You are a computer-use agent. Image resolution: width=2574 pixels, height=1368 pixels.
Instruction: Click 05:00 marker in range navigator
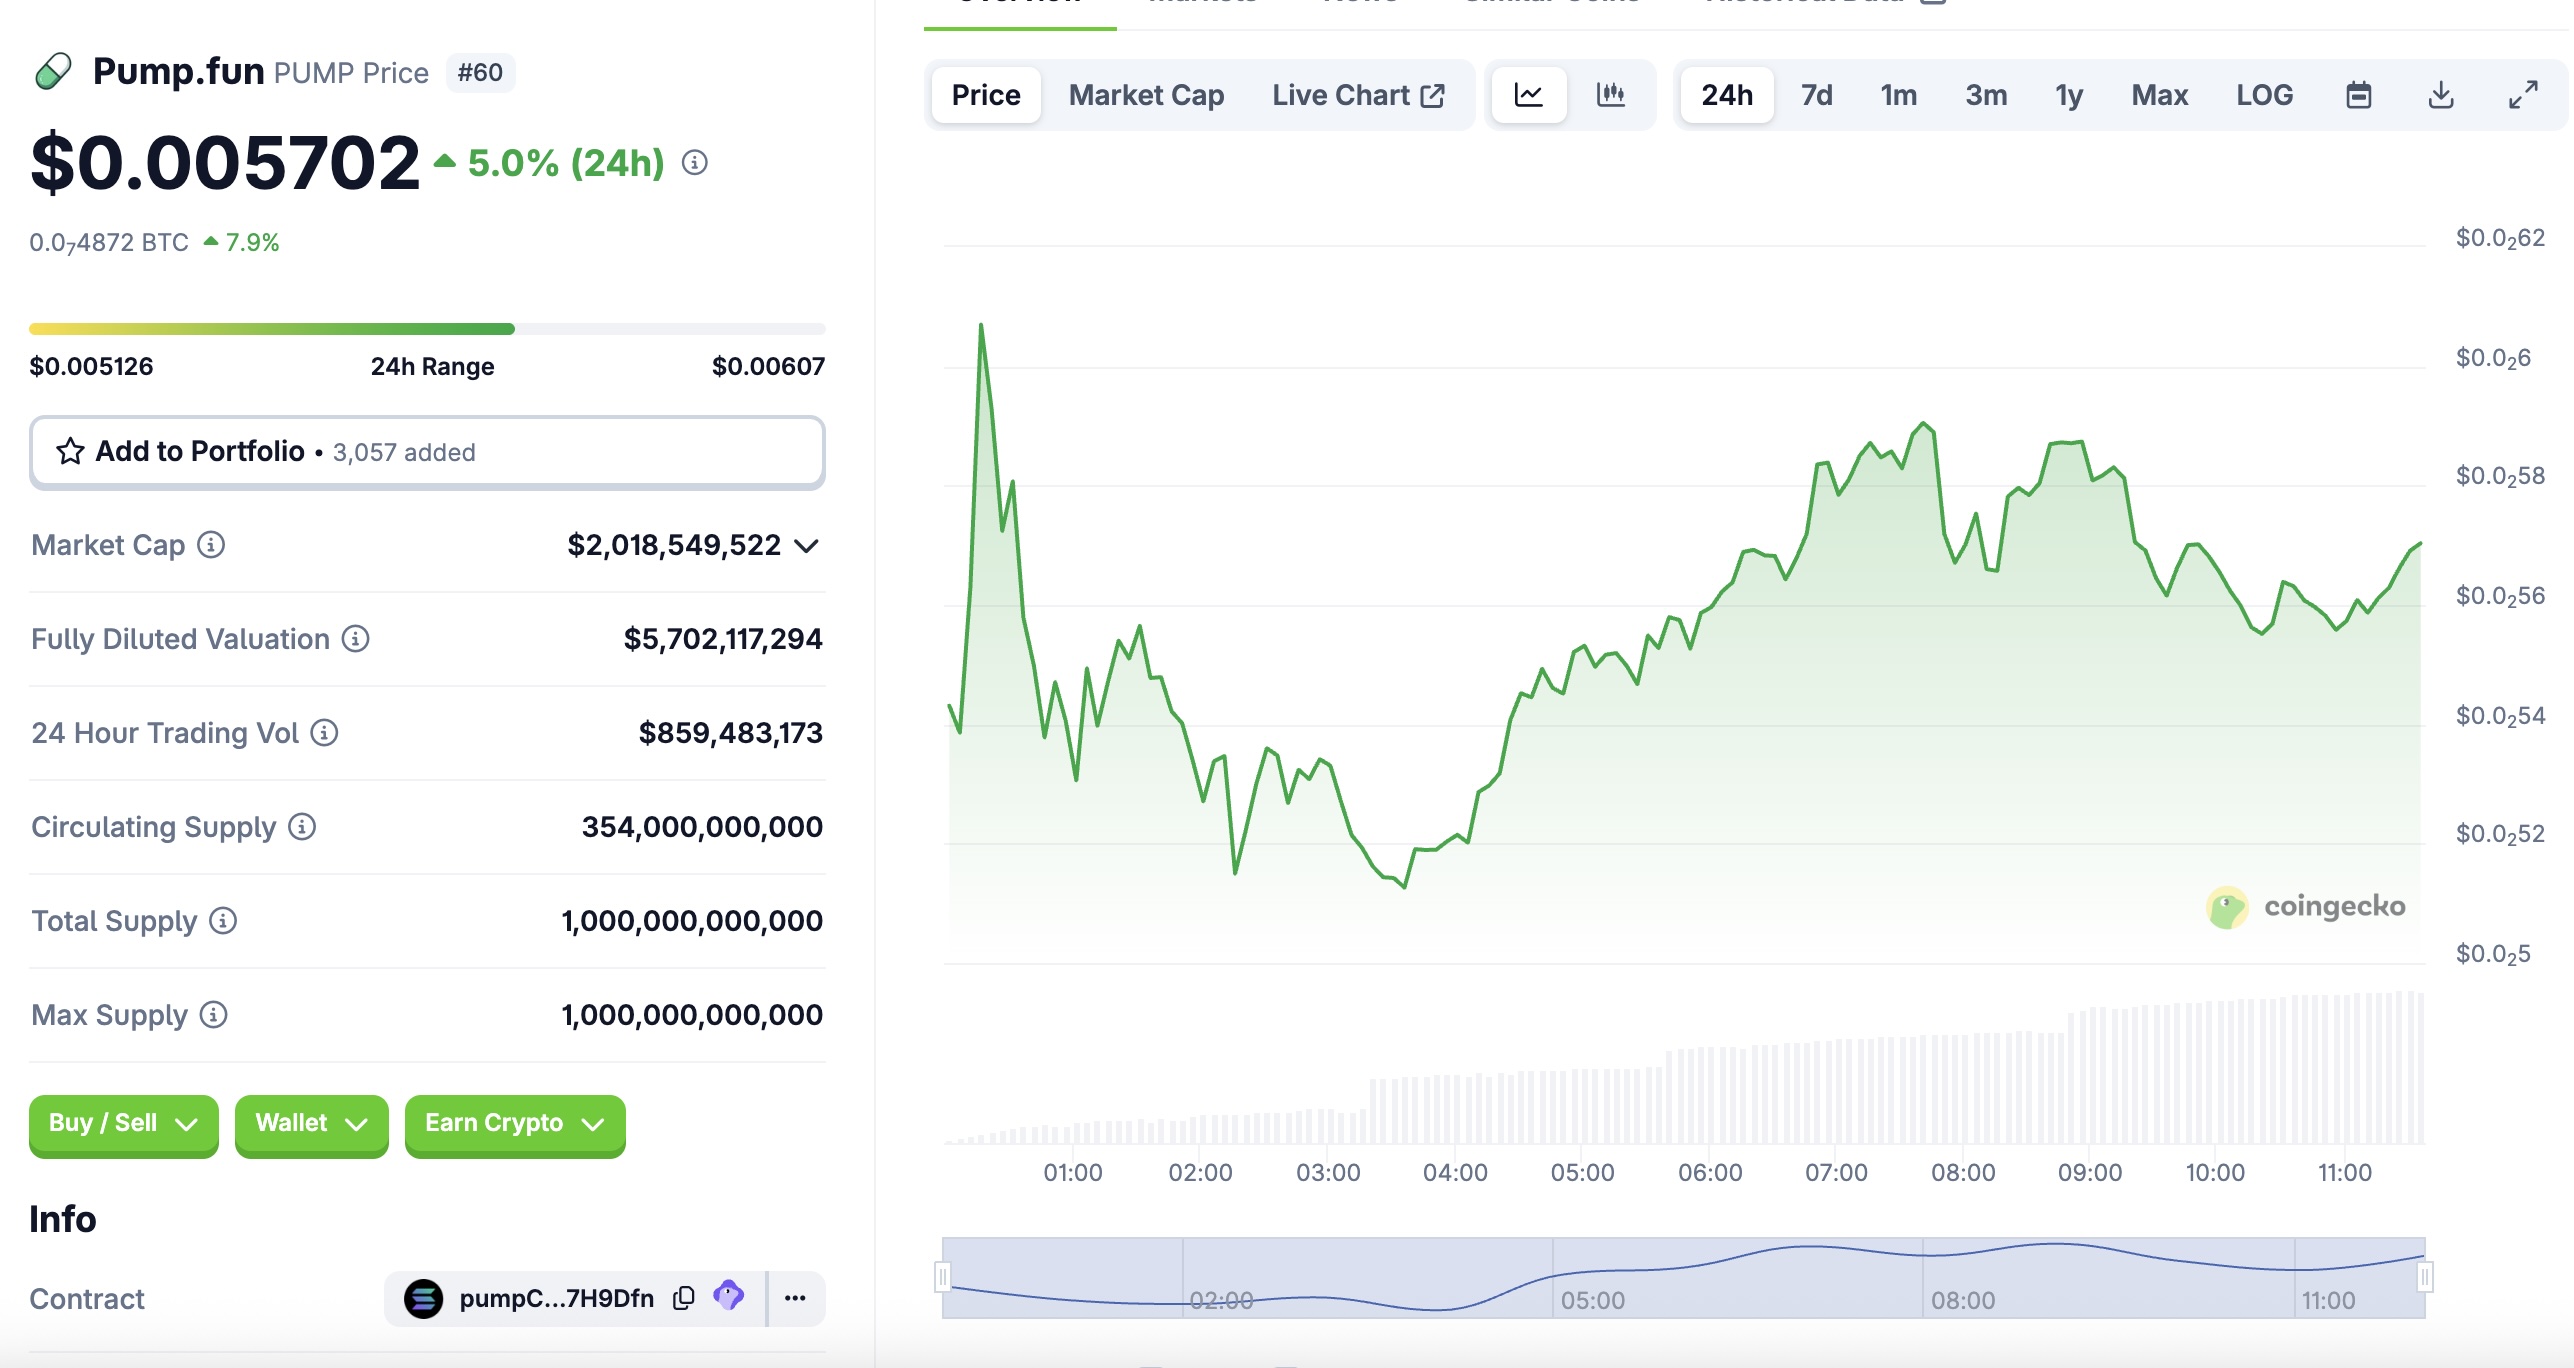[1592, 1300]
